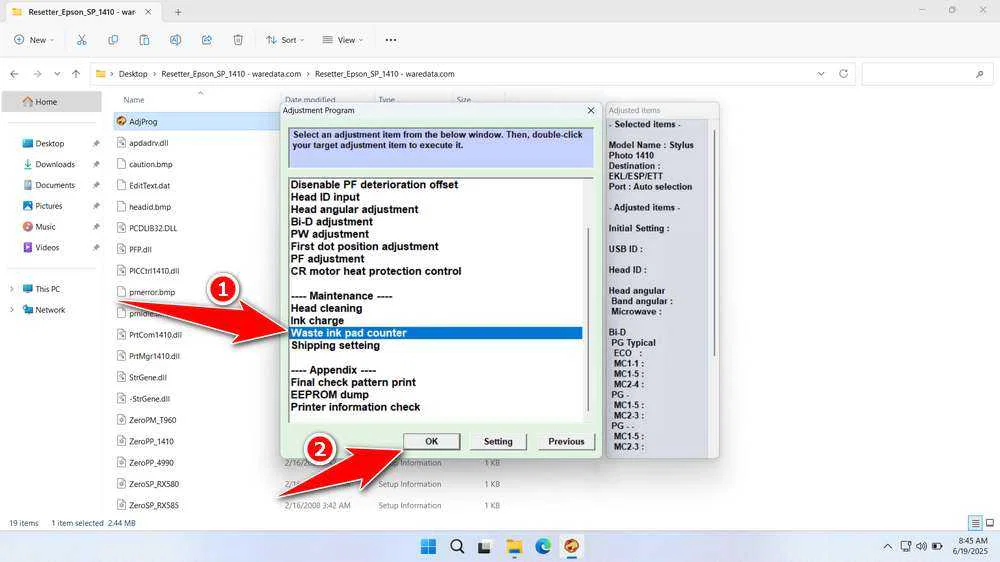
Task: Click the Delete trash can icon
Action: click(x=238, y=40)
